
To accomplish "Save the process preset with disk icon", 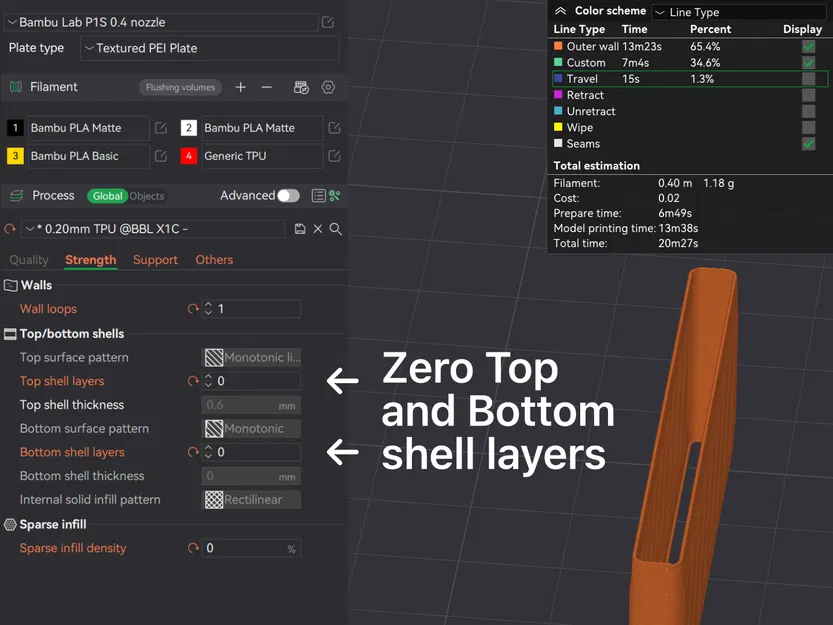I will pos(300,229).
